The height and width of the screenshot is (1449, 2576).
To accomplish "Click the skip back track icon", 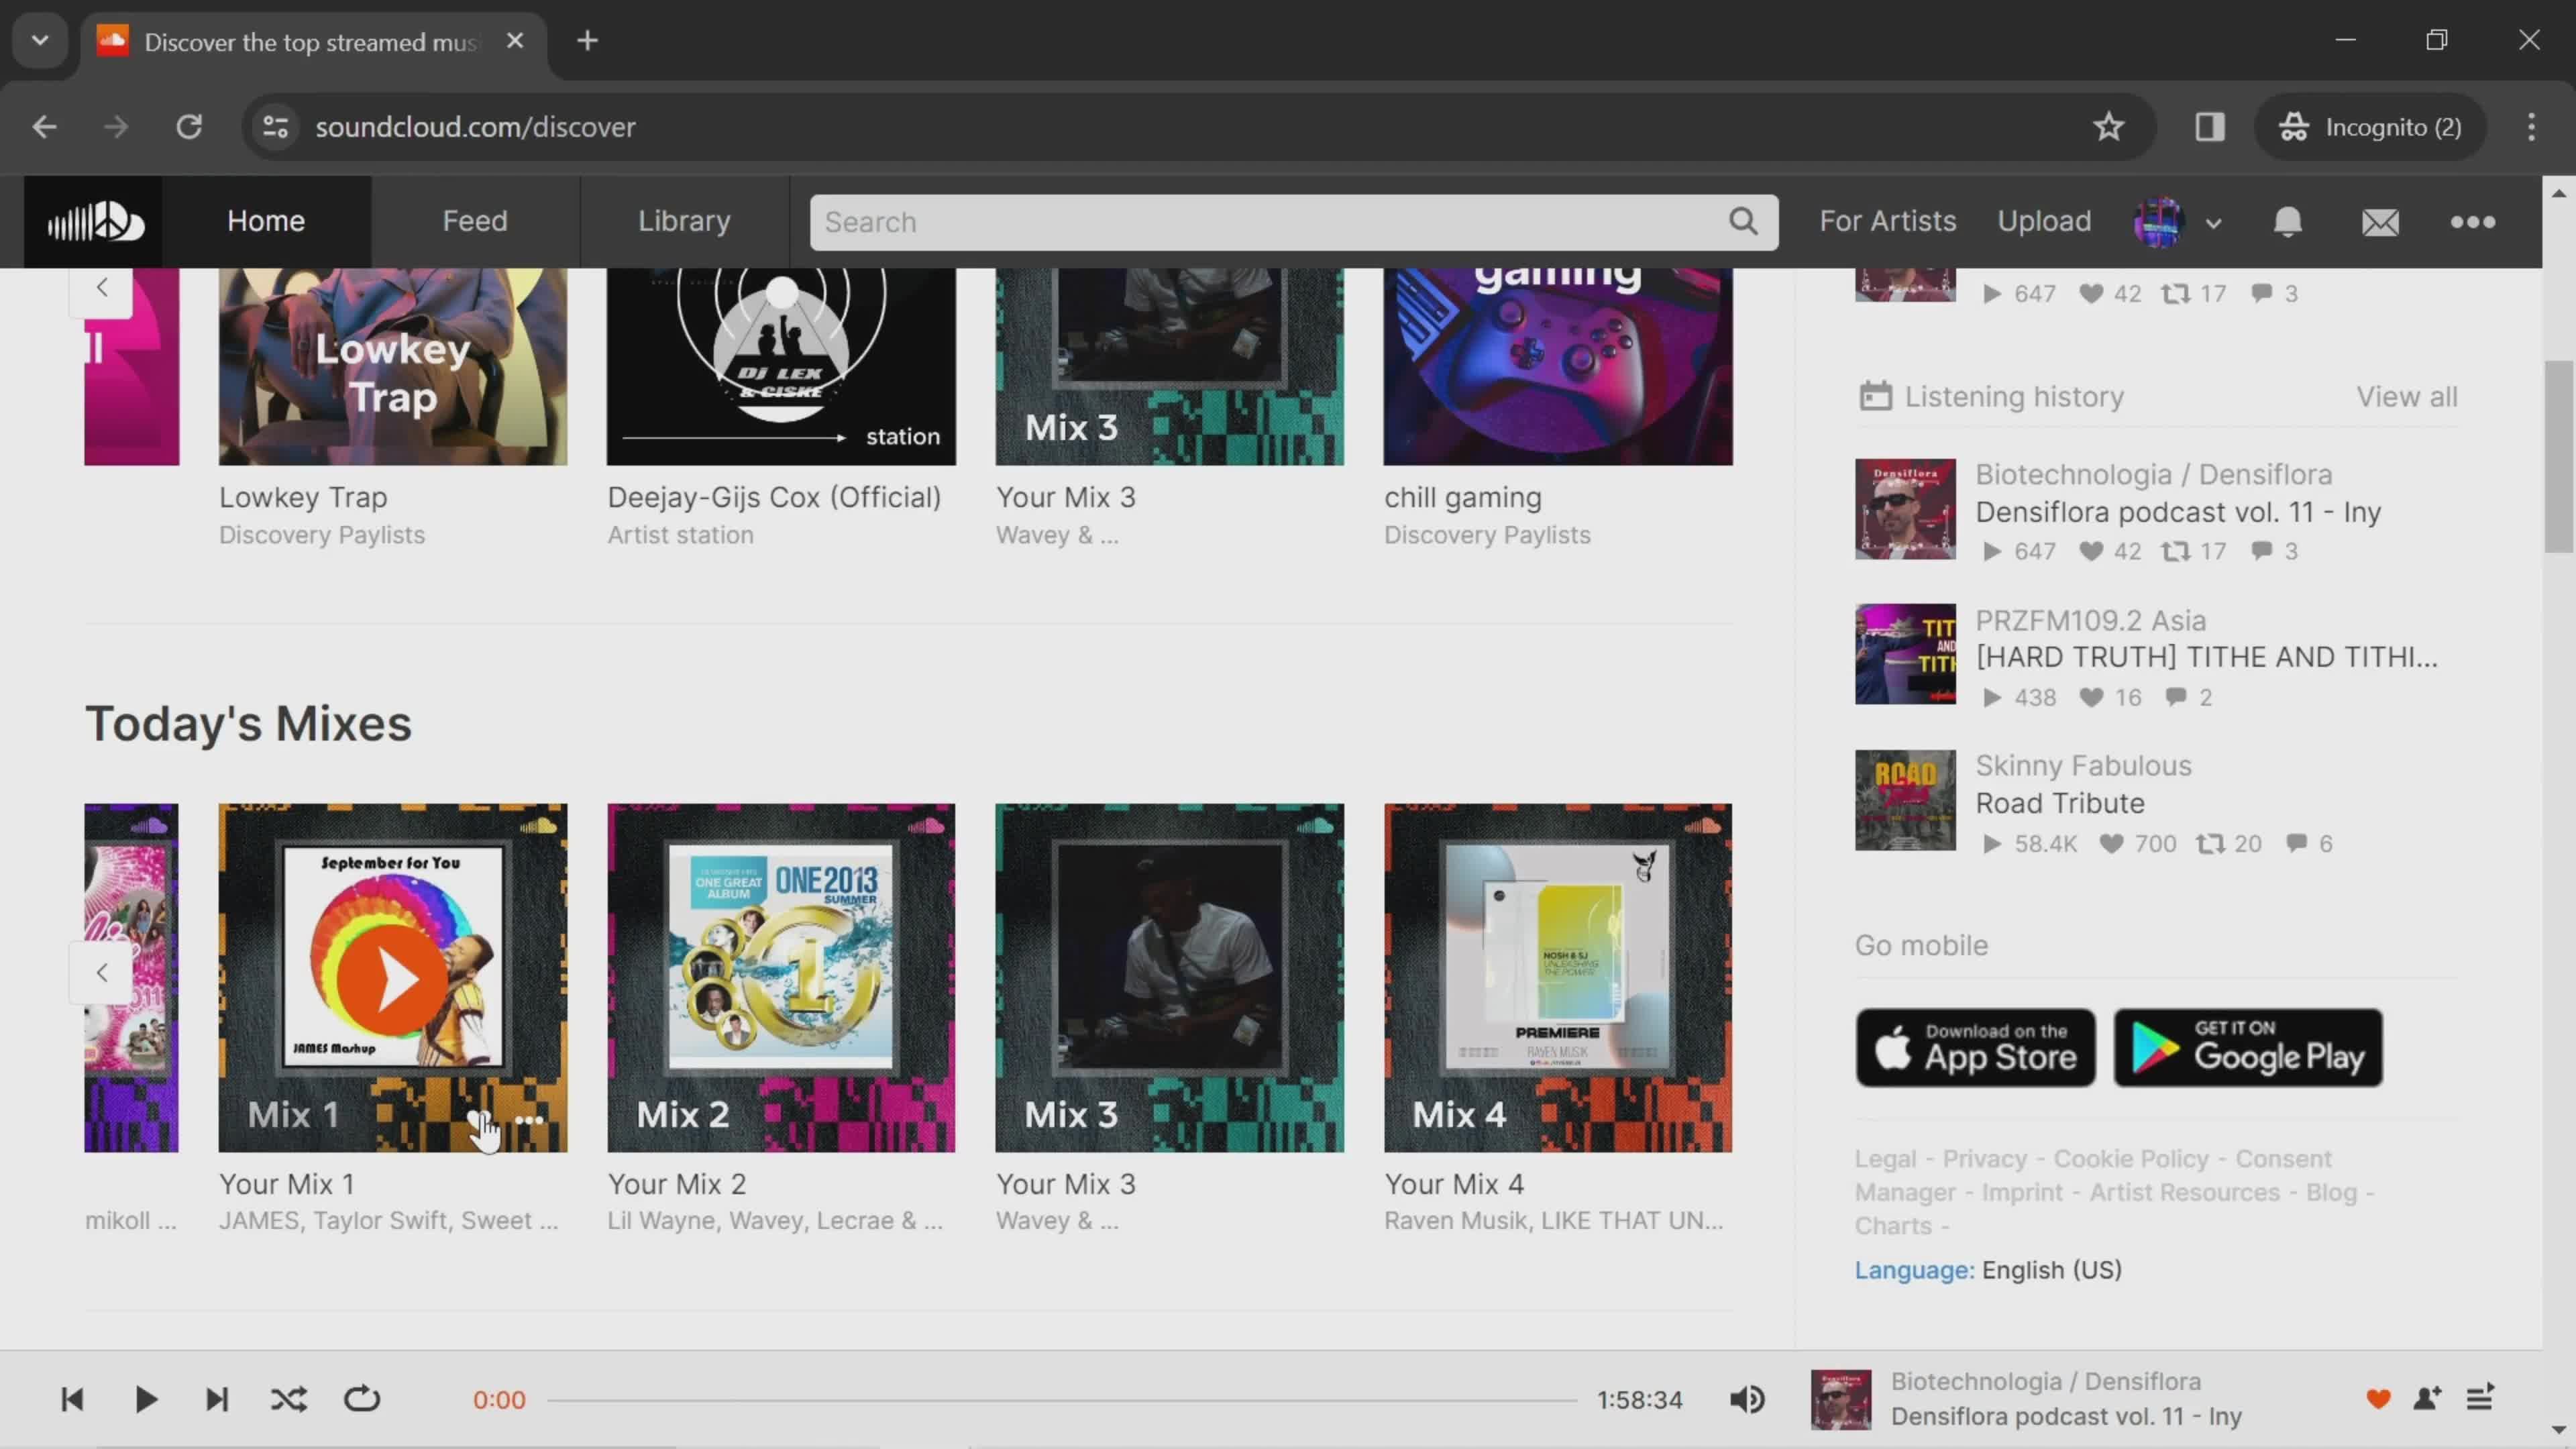I will [x=70, y=1398].
